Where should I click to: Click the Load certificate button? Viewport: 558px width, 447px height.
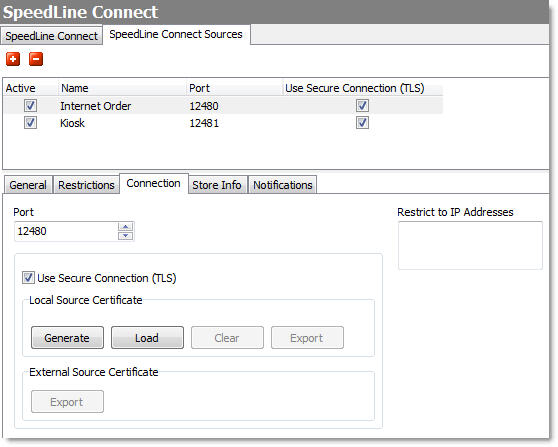(147, 337)
